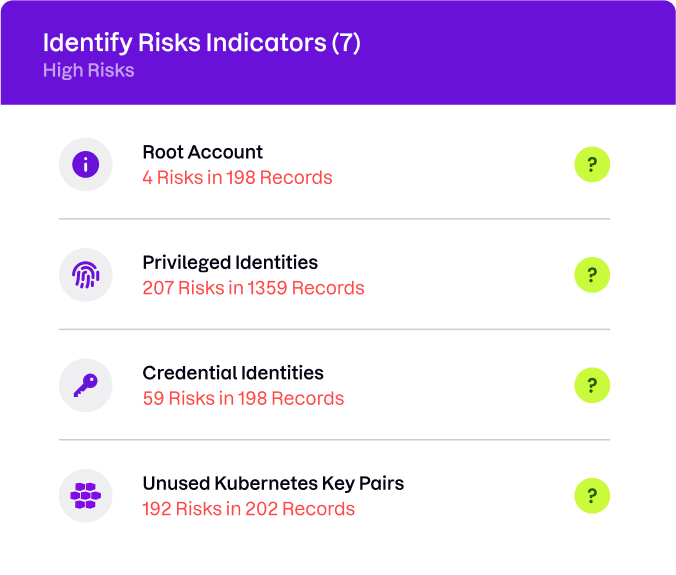Click the Unused Kubernetes Key Pairs hexagon icon
This screenshot has height=575, width=676.
[85, 496]
